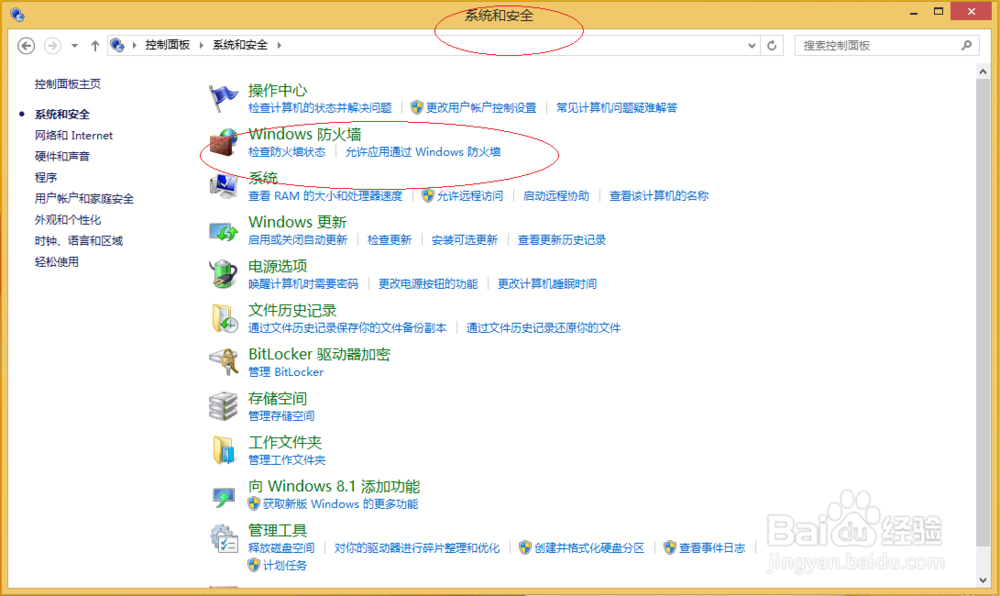Viewport: 1000px width, 596px height.
Task: Expand the address bar history dropdown arrow
Action: [750, 45]
